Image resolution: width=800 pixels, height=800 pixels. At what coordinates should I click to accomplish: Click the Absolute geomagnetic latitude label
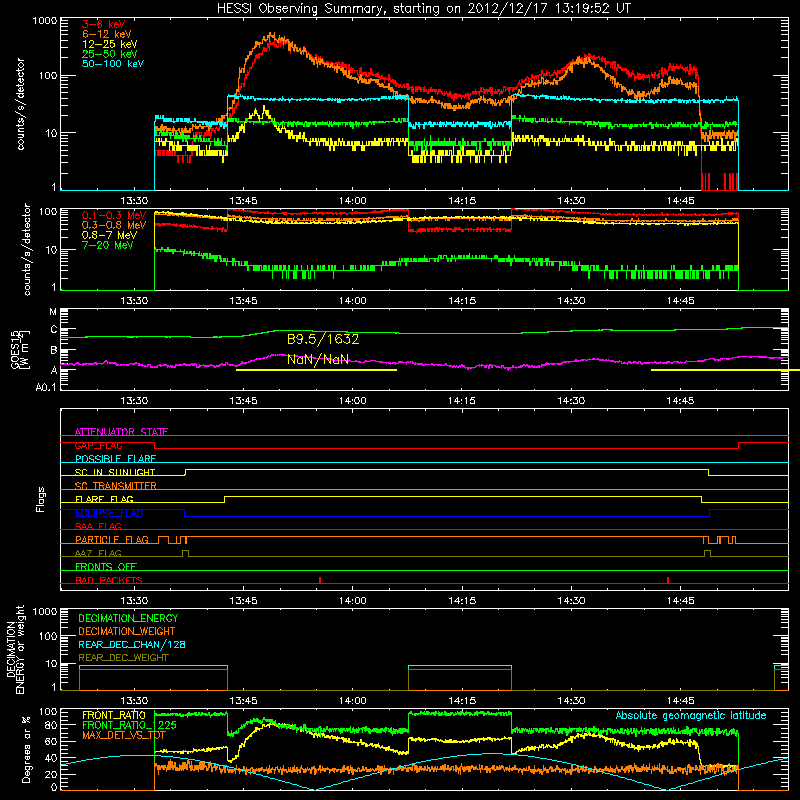pos(691,715)
